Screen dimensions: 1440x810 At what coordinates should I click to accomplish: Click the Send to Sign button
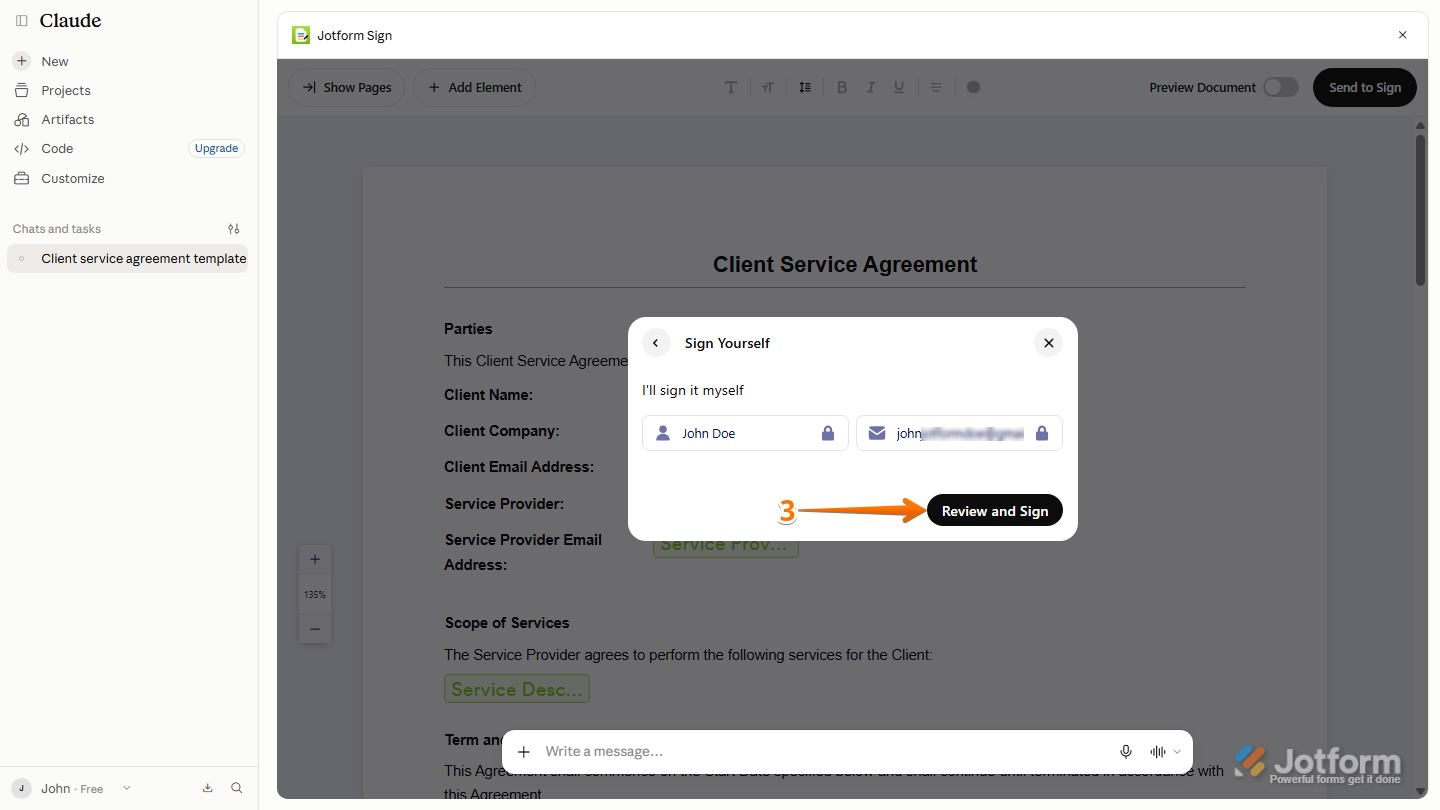coord(1365,87)
